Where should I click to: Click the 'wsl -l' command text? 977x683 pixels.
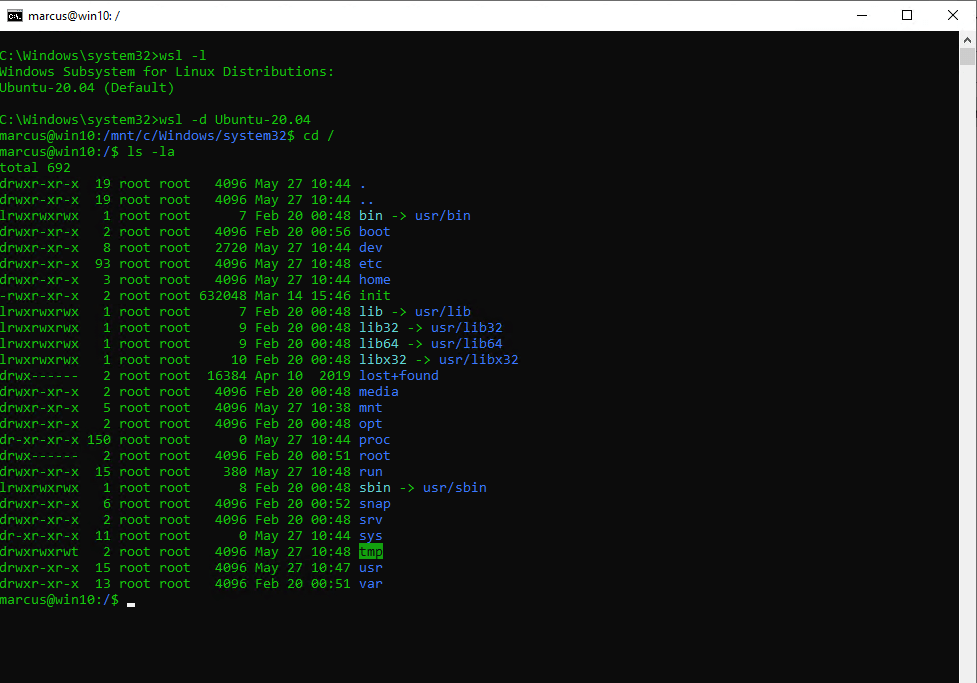183,55
